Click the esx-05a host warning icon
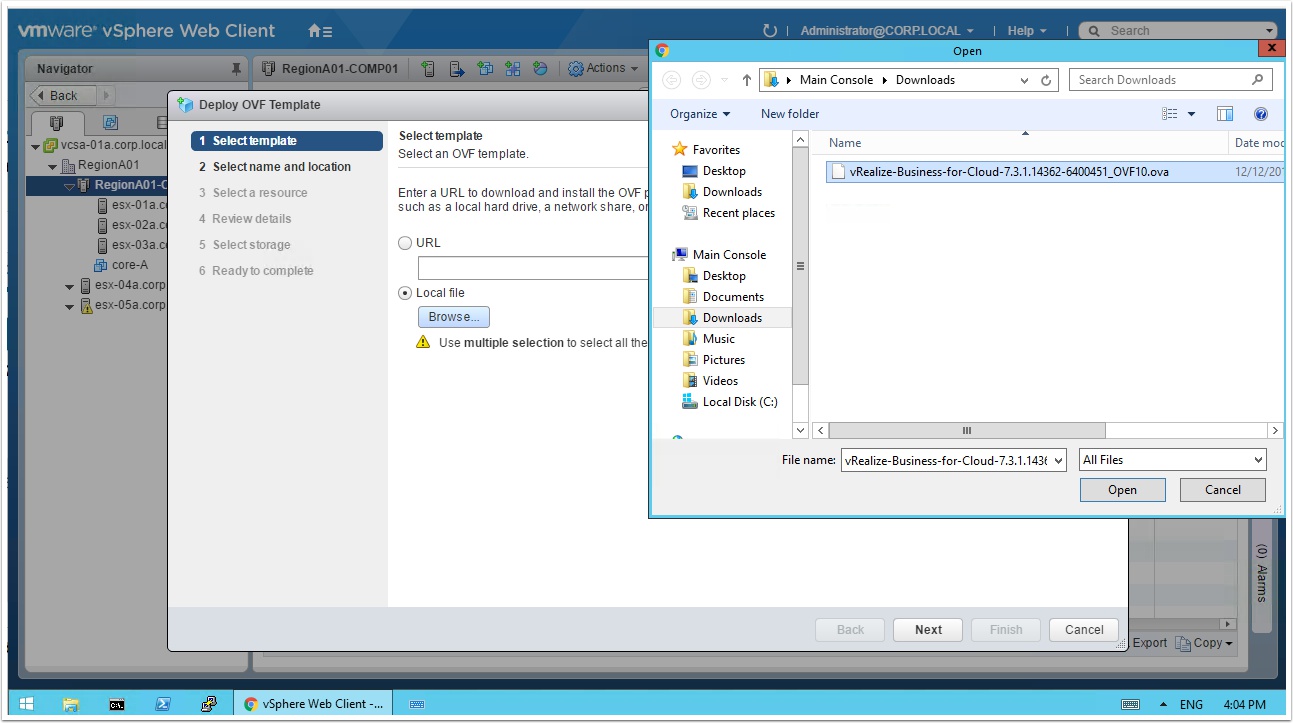This screenshot has height=723, width=1293. (x=86, y=306)
